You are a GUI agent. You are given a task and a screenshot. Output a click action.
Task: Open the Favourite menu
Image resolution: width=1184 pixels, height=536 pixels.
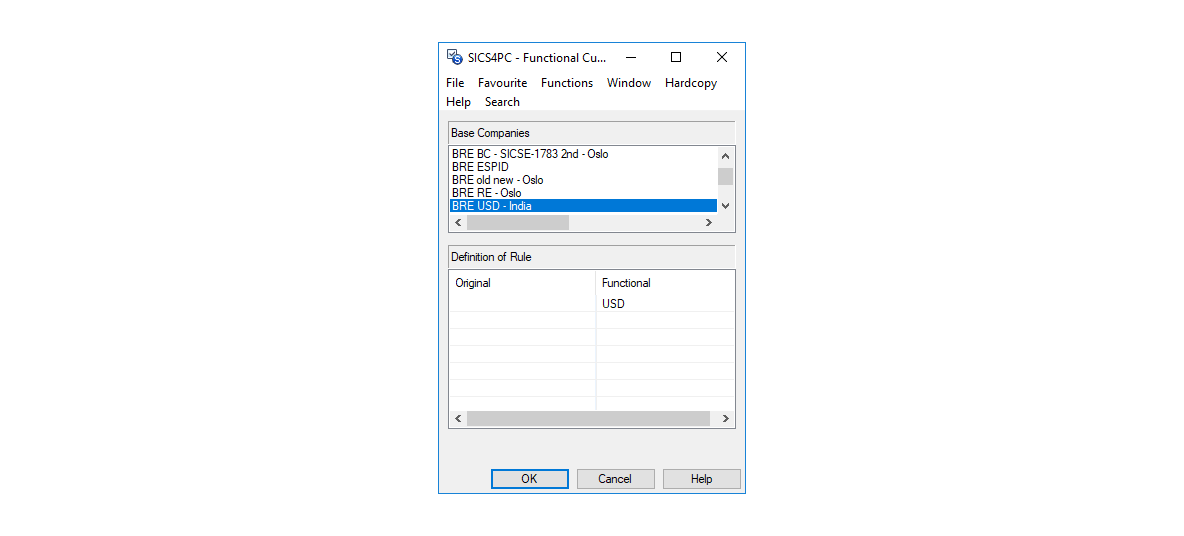tap(502, 83)
